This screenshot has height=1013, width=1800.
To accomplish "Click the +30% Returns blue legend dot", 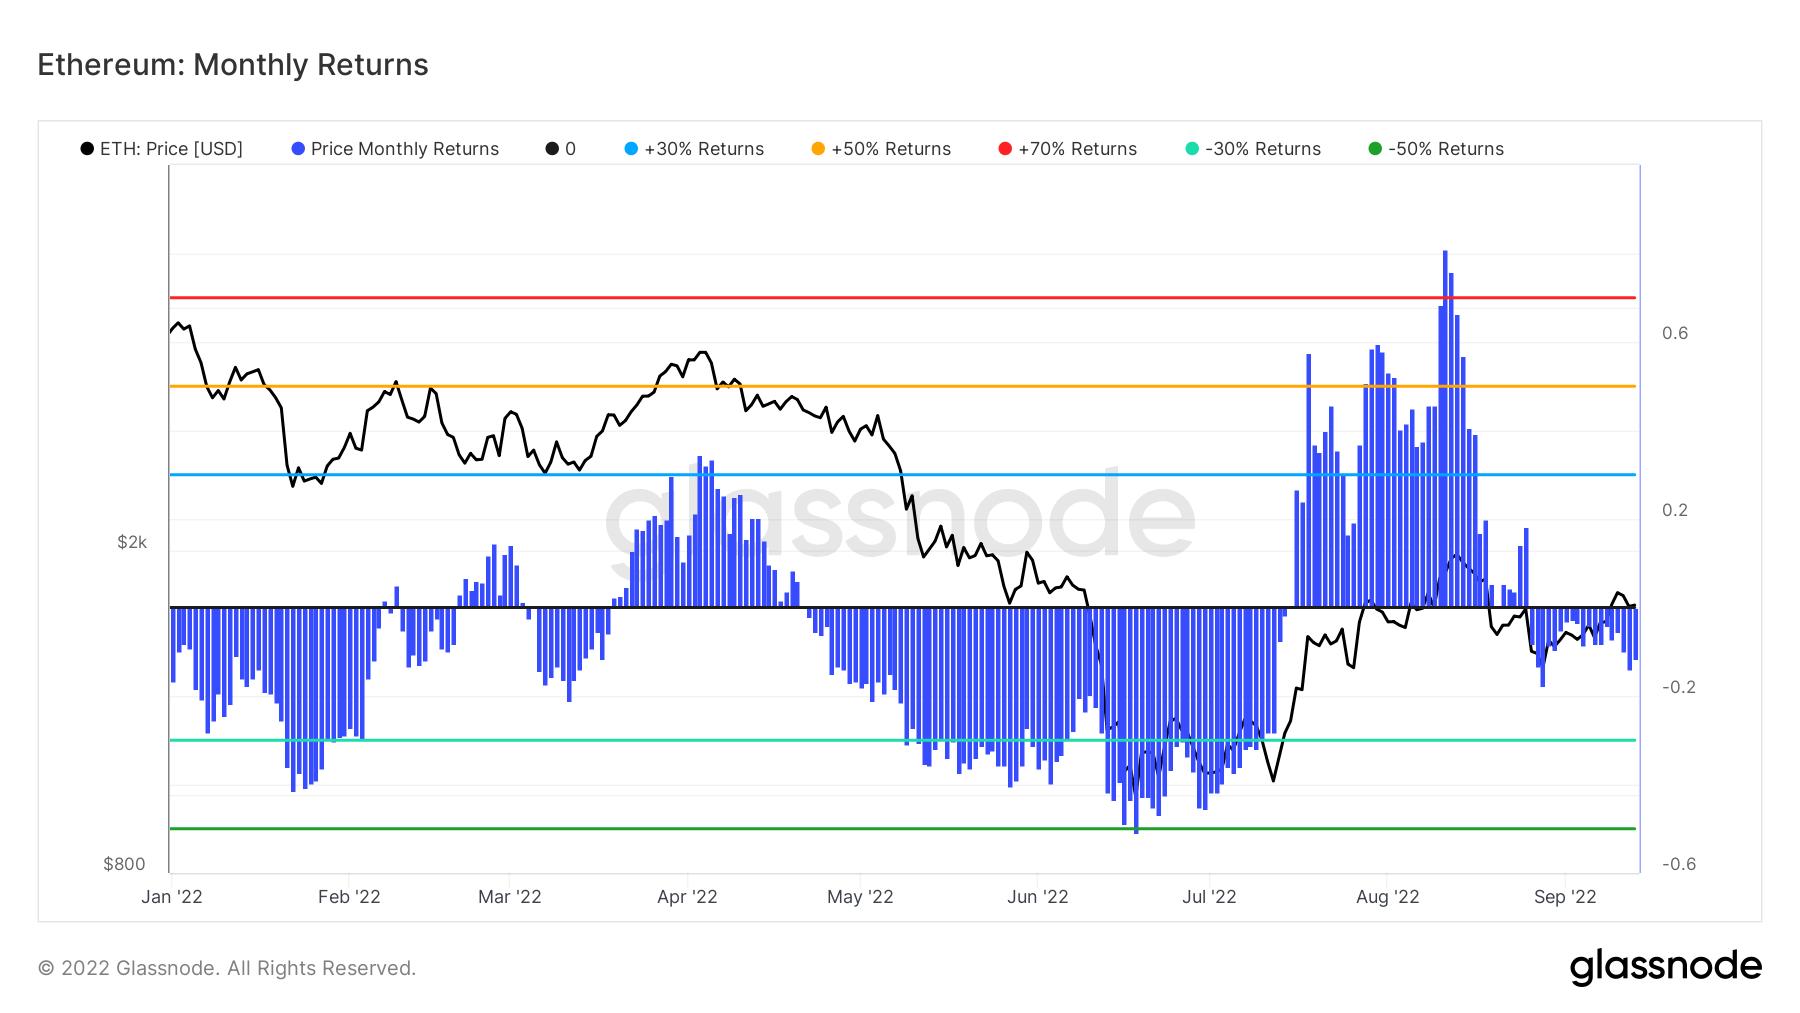I will [x=631, y=149].
